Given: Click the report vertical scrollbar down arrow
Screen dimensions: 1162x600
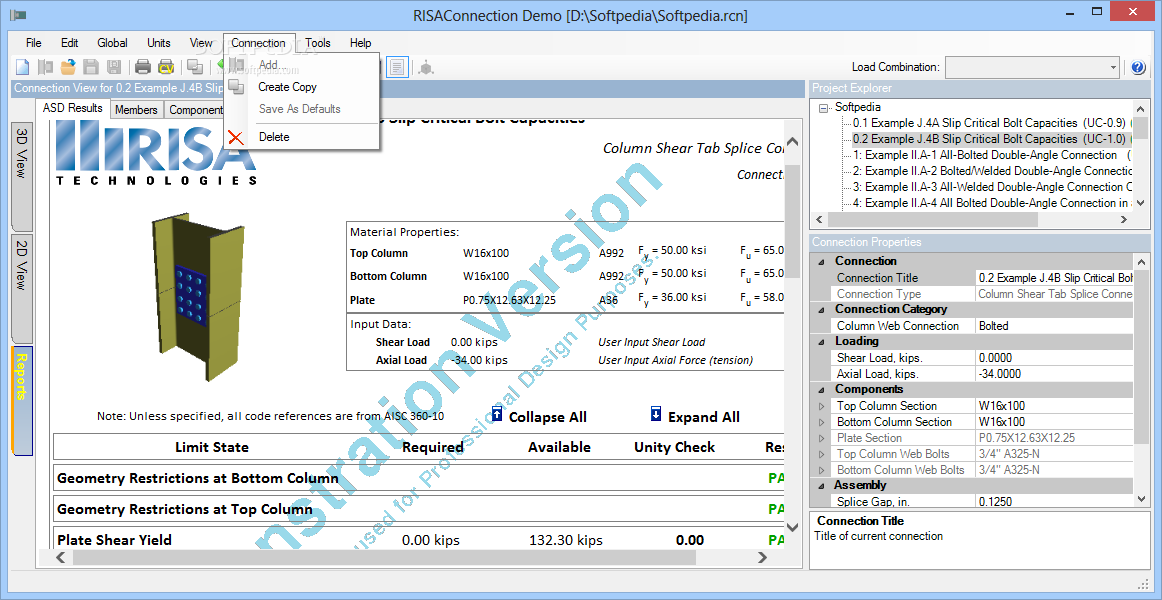Looking at the screenshot, I should tap(792, 527).
